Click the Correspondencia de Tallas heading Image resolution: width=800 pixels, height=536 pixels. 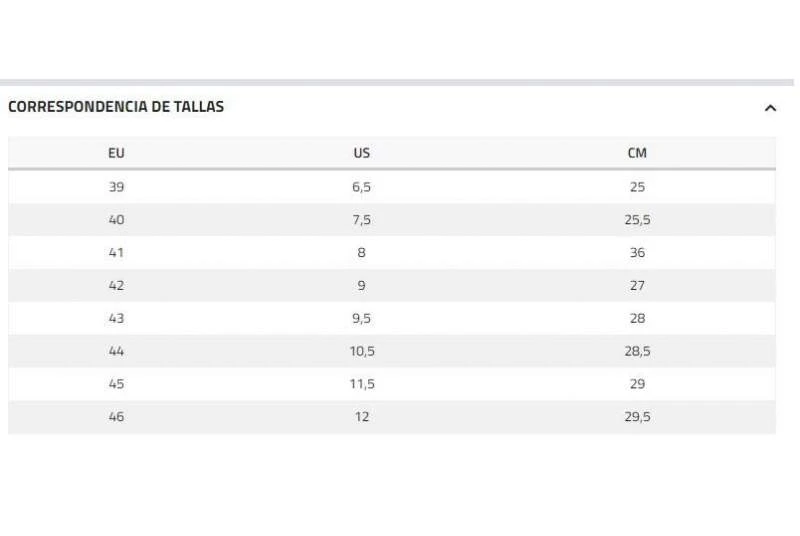[x=116, y=107]
